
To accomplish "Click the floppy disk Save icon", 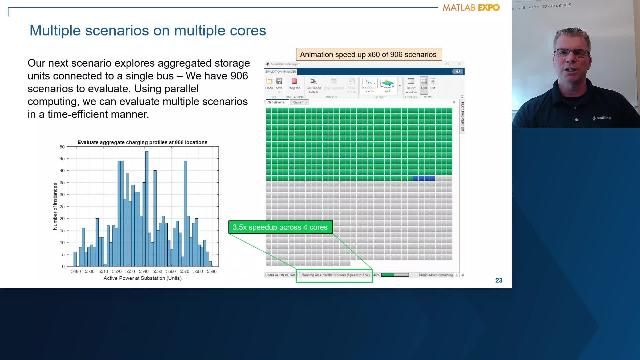I will point(279,81).
